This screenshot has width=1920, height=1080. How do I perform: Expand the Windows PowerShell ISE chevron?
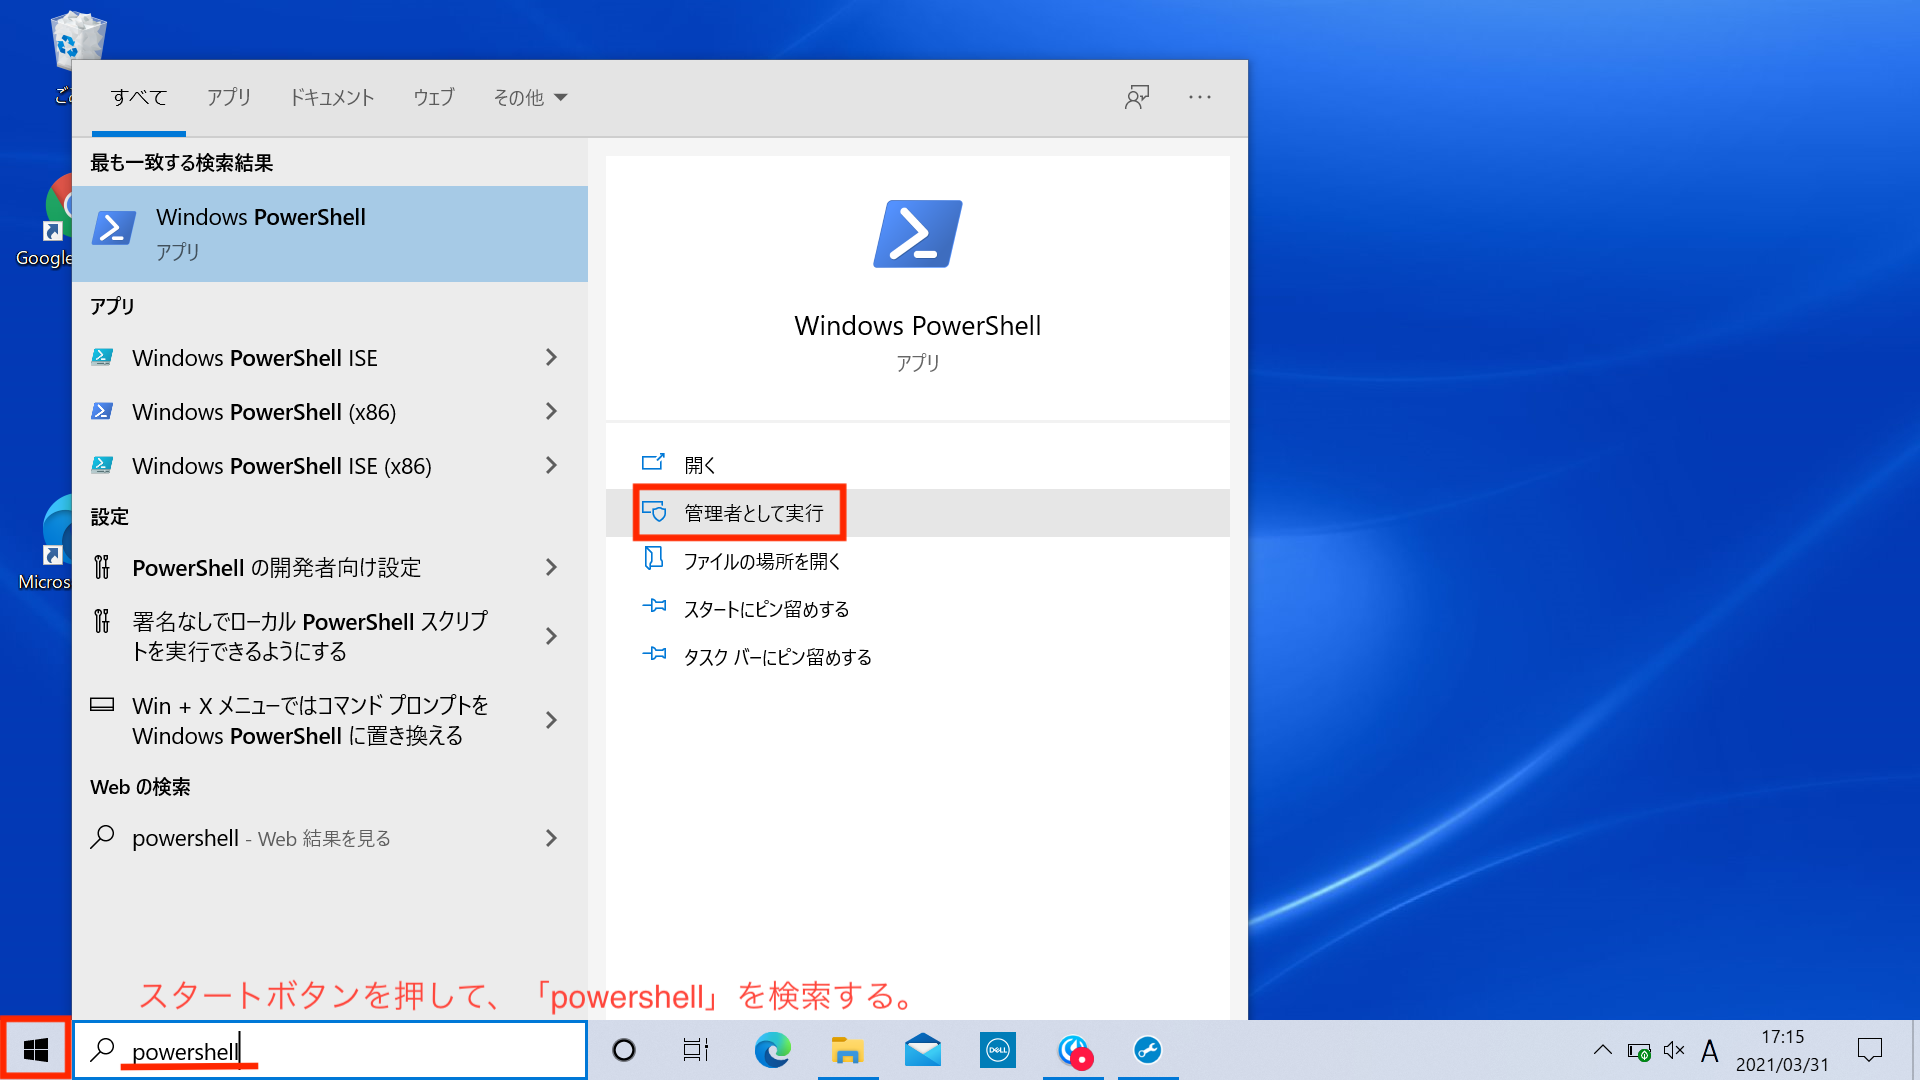click(x=551, y=358)
